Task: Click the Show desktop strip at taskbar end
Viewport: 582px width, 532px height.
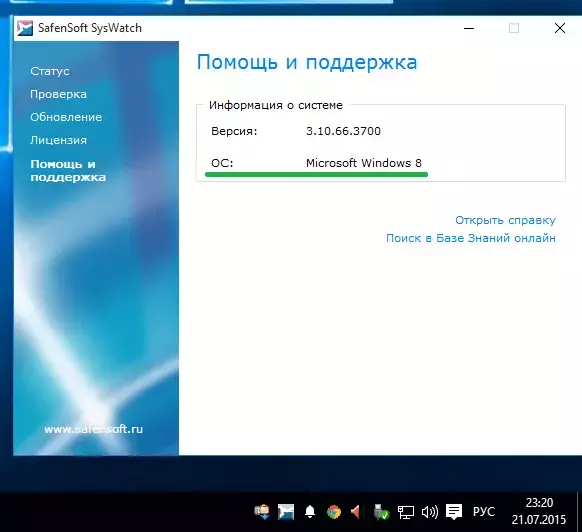Action: point(579,512)
